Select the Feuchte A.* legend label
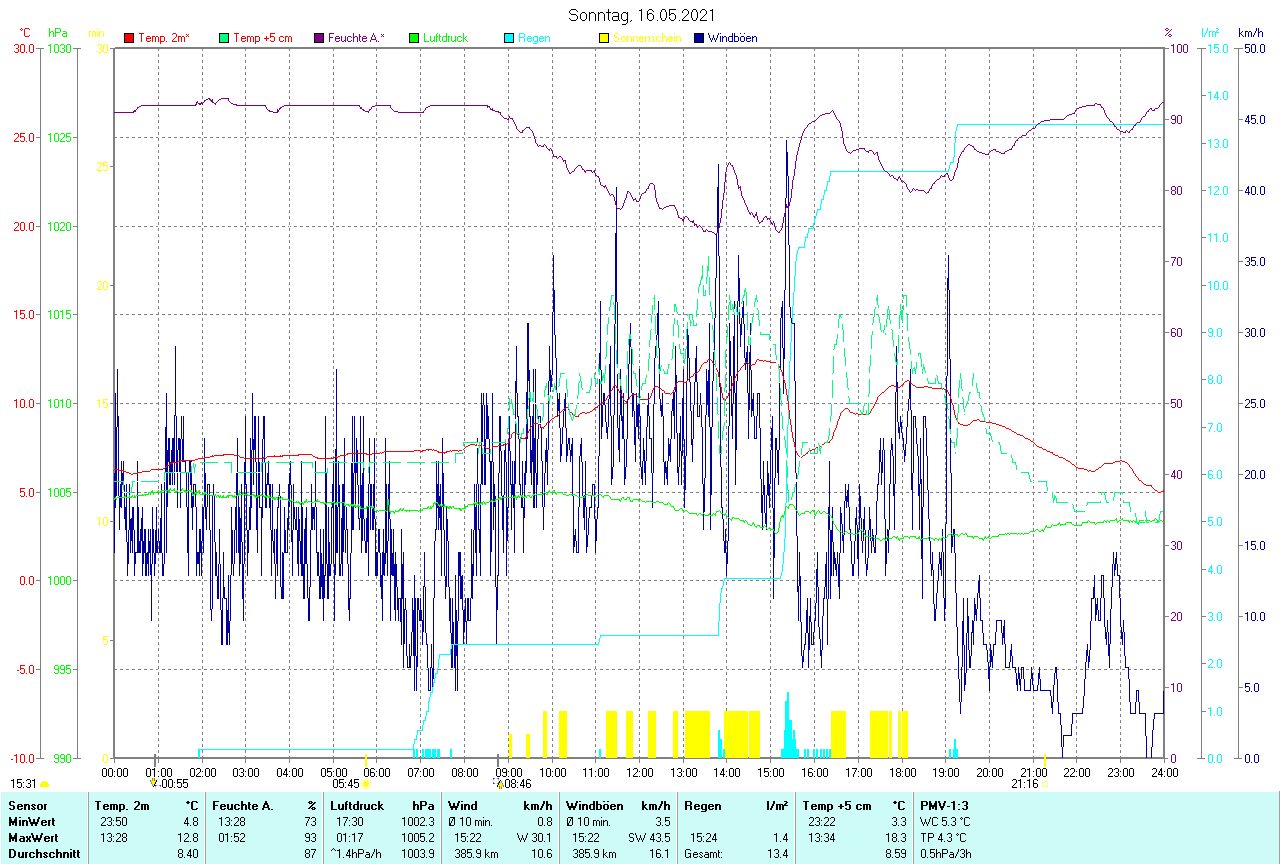1280x864 pixels. coord(356,38)
